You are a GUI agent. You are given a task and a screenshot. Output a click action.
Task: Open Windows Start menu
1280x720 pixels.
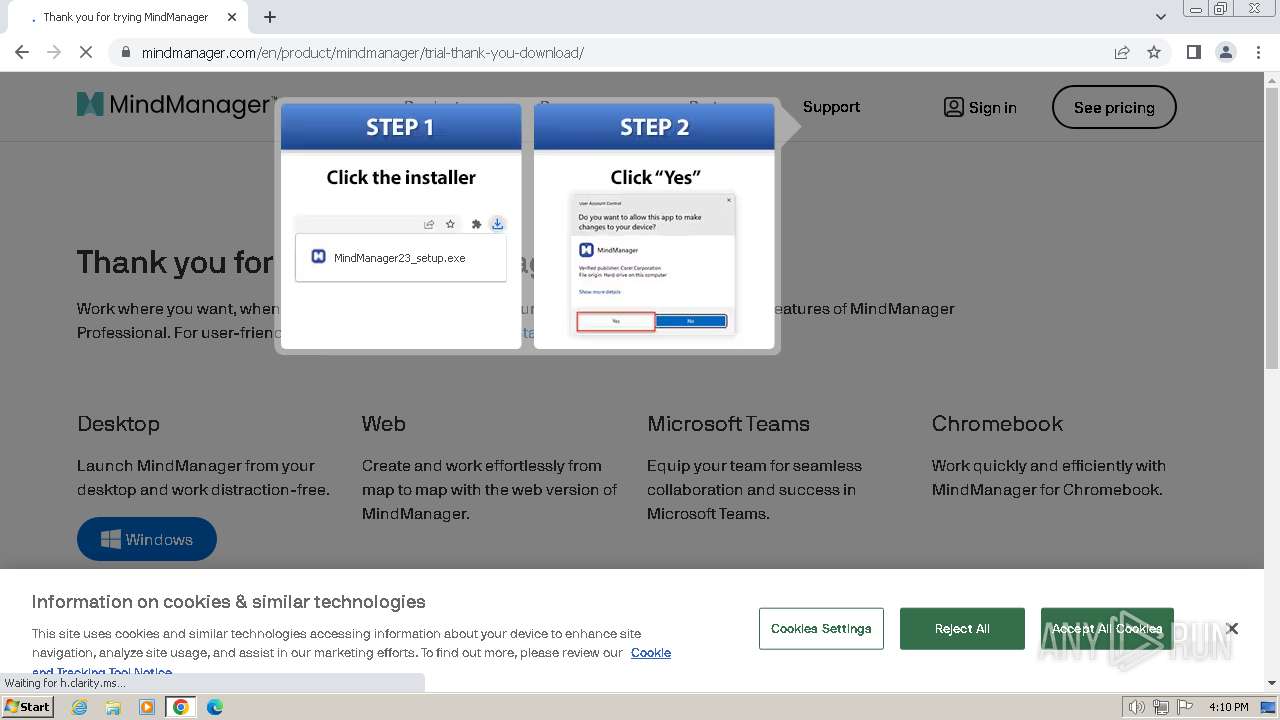click(28, 707)
